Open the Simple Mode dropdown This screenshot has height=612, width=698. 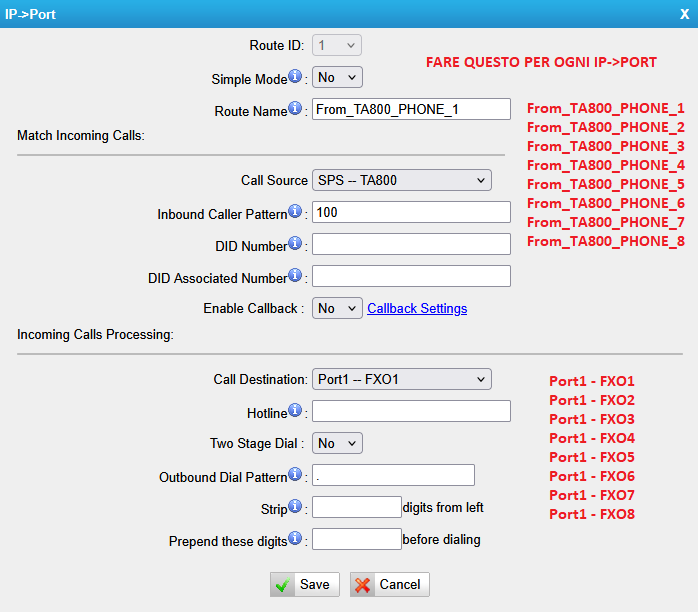point(337,77)
